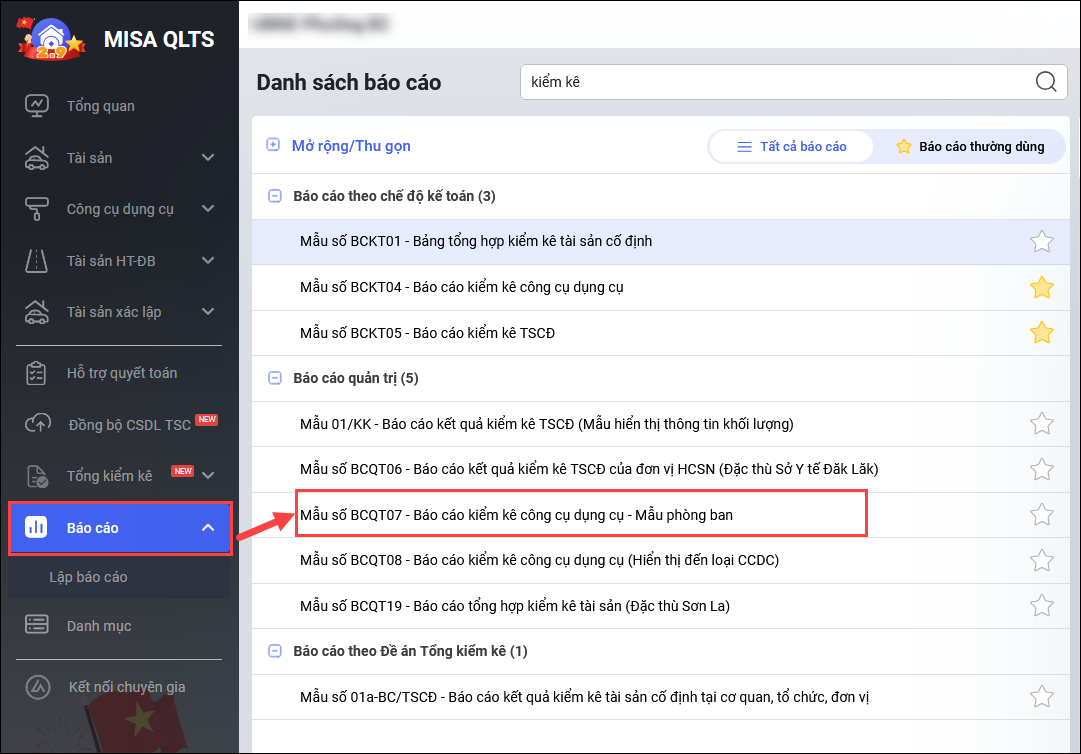Click the Tổng kiểm kê document icon
Viewport: 1081px width, 754px height.
[37, 476]
